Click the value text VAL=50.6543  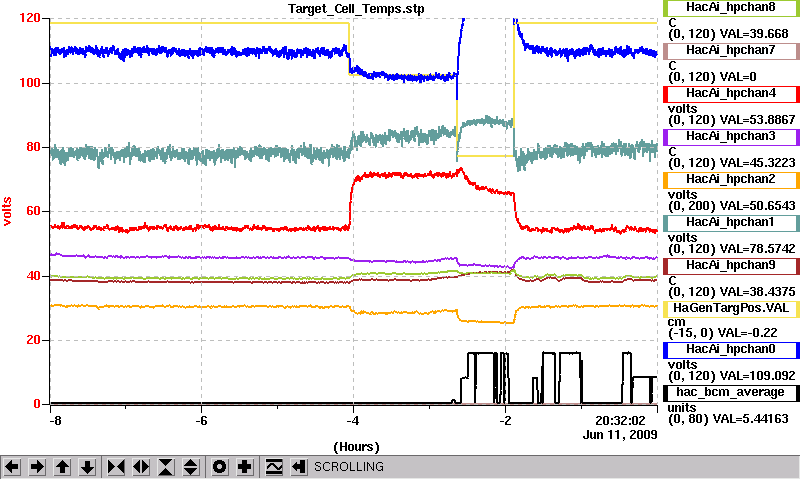click(757, 206)
